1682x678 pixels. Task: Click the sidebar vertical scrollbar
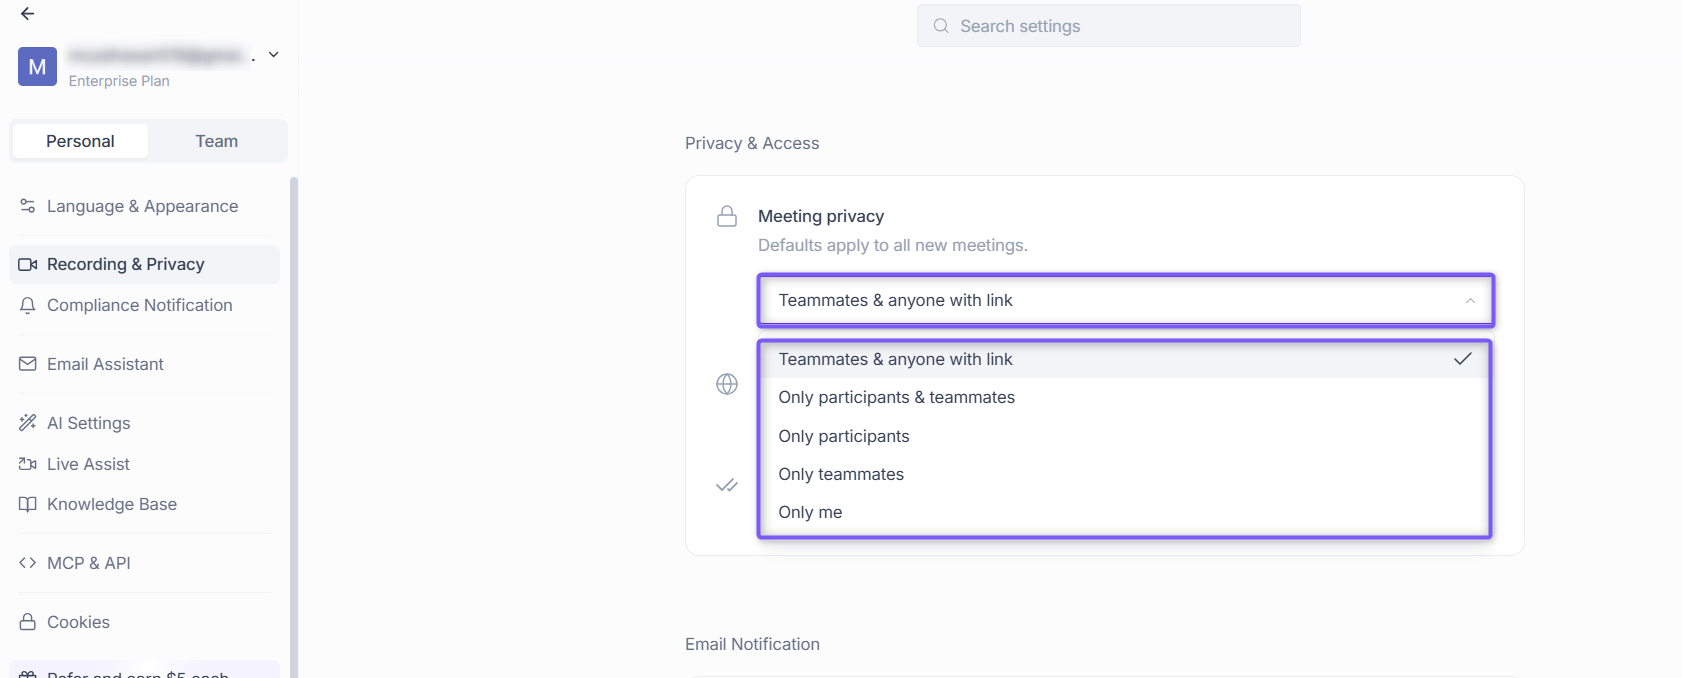coord(294,427)
